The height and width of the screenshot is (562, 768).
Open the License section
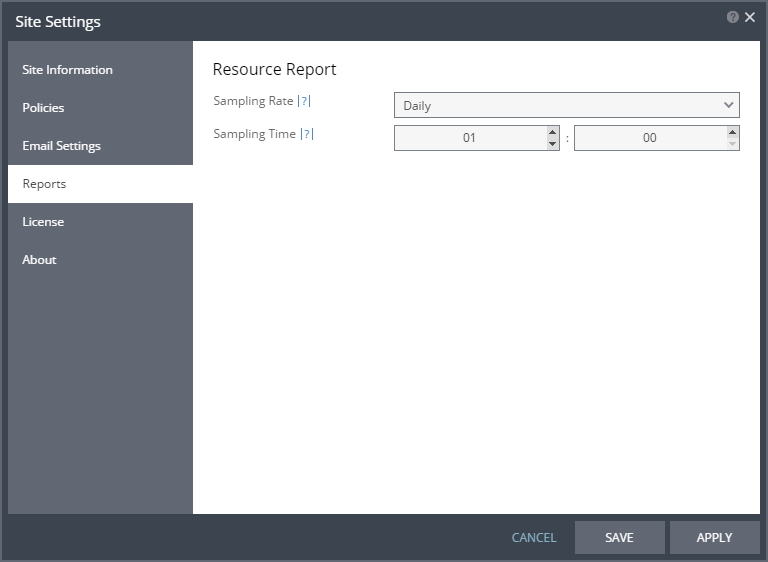100,222
